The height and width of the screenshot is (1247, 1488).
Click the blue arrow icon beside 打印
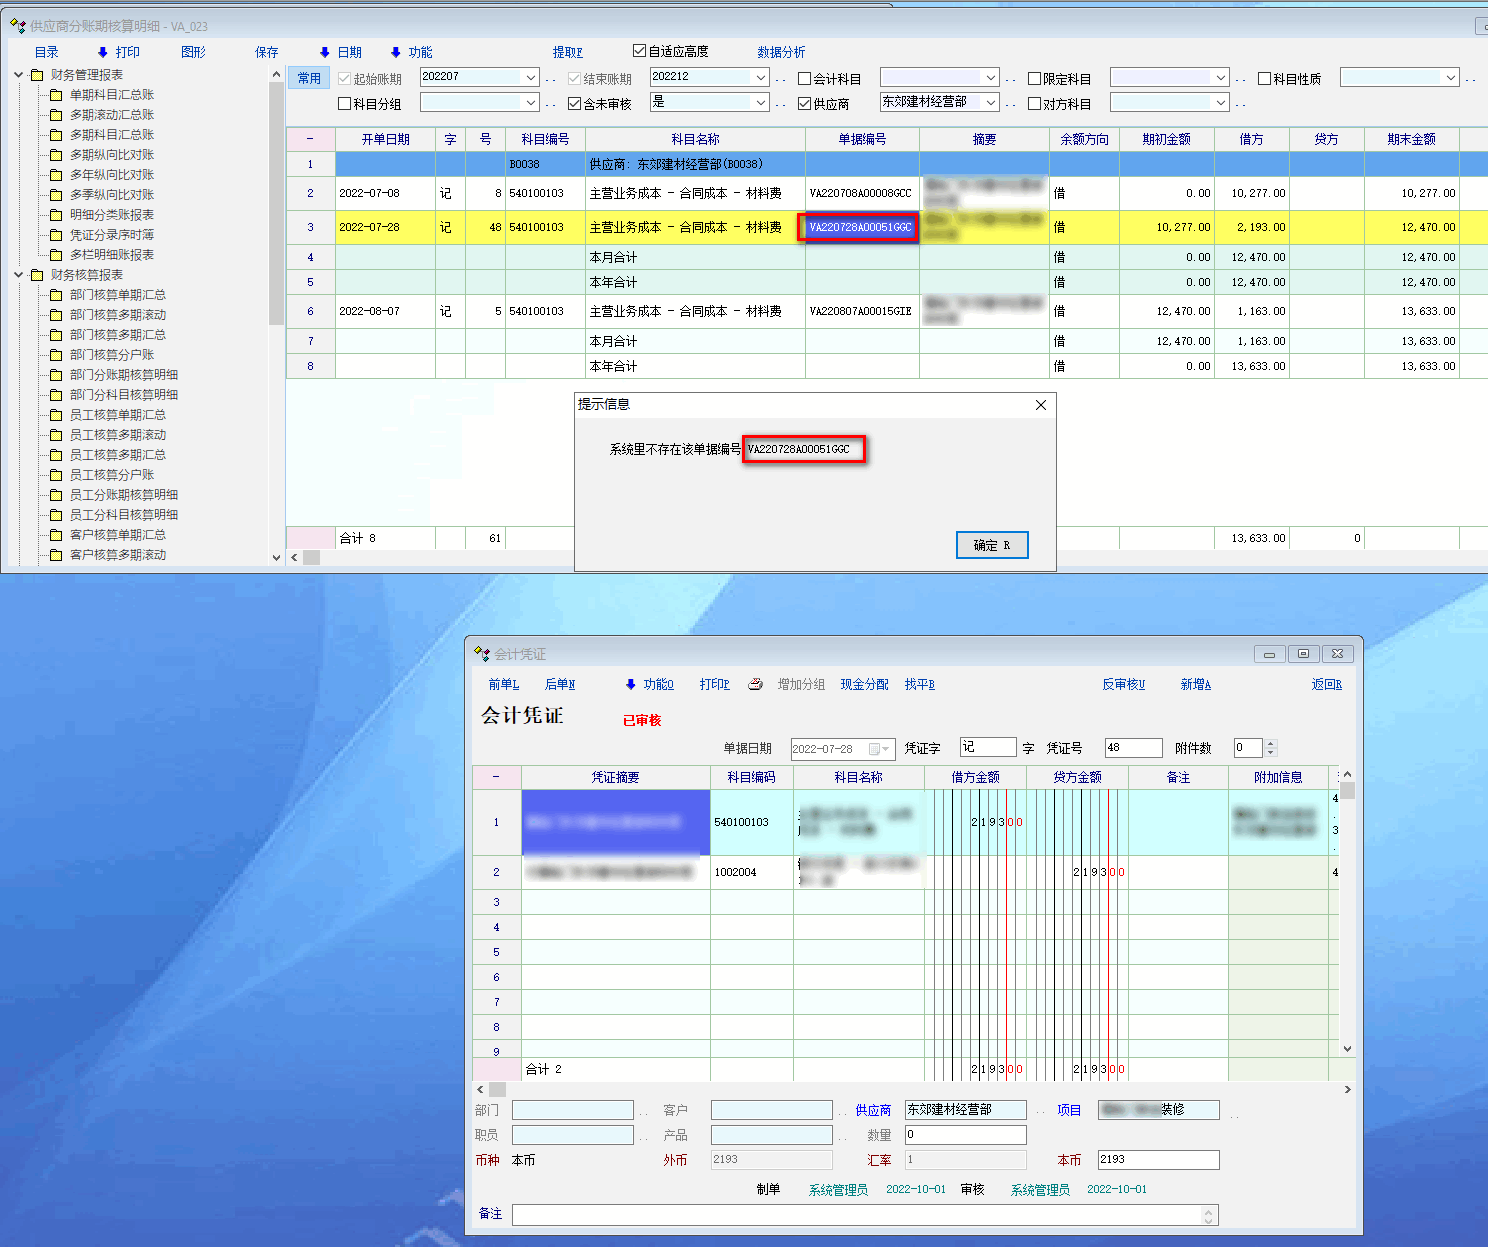(x=103, y=52)
